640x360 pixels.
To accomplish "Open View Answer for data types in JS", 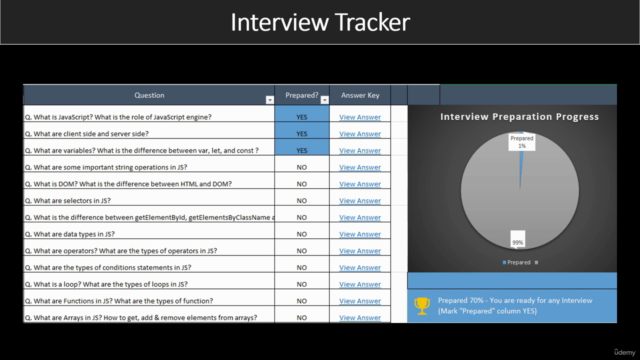I will [x=360, y=234].
